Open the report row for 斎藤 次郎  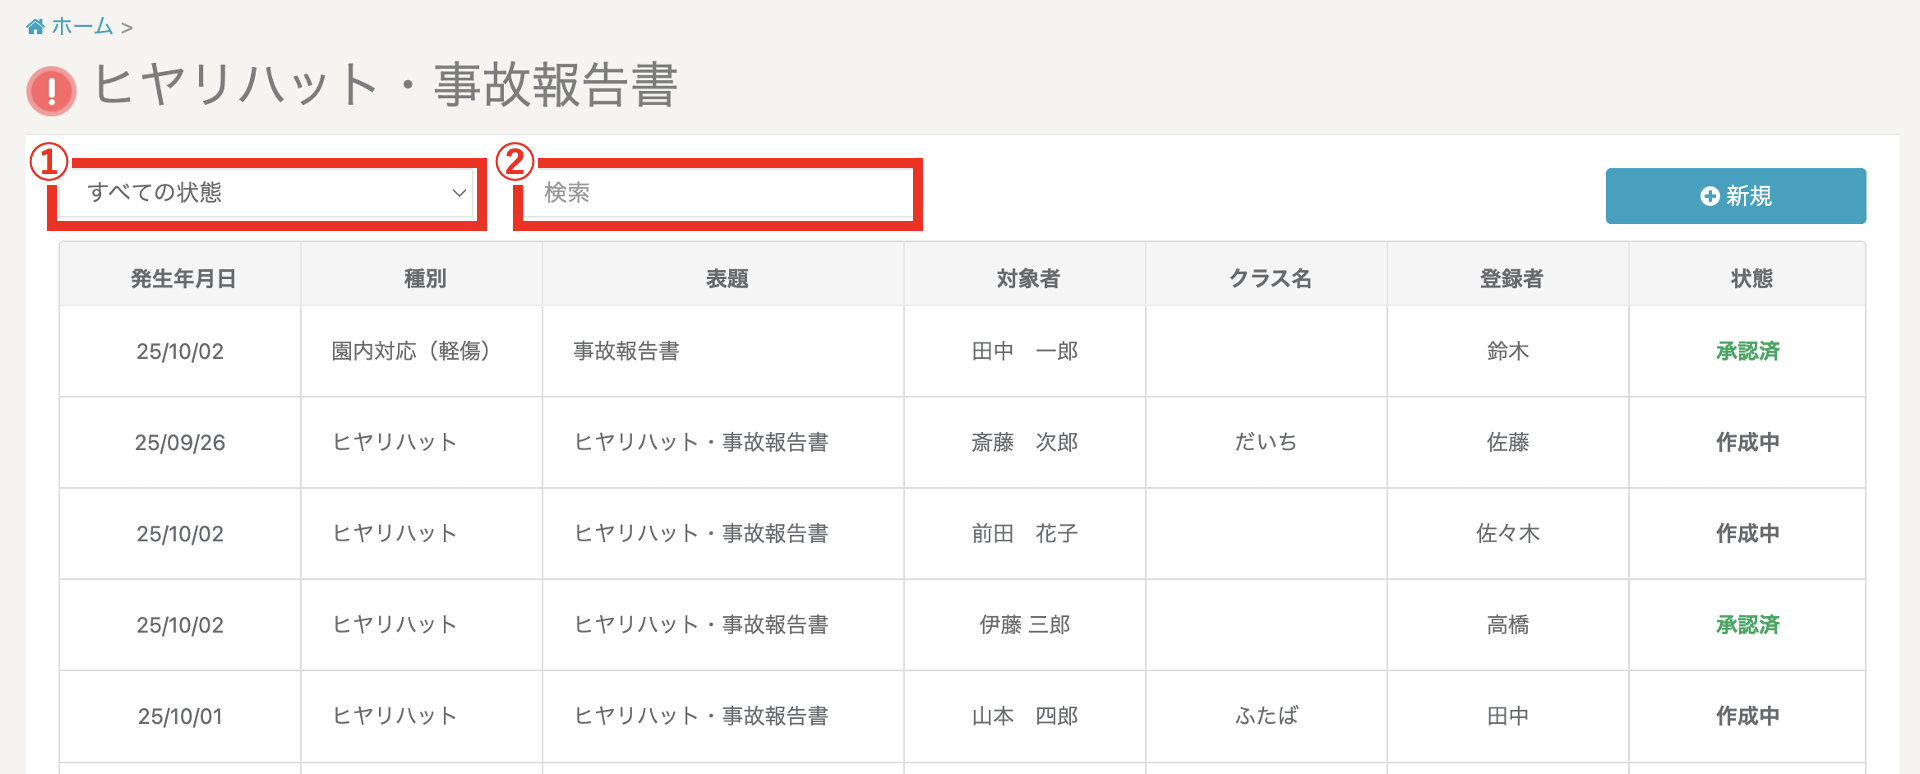[700, 443]
